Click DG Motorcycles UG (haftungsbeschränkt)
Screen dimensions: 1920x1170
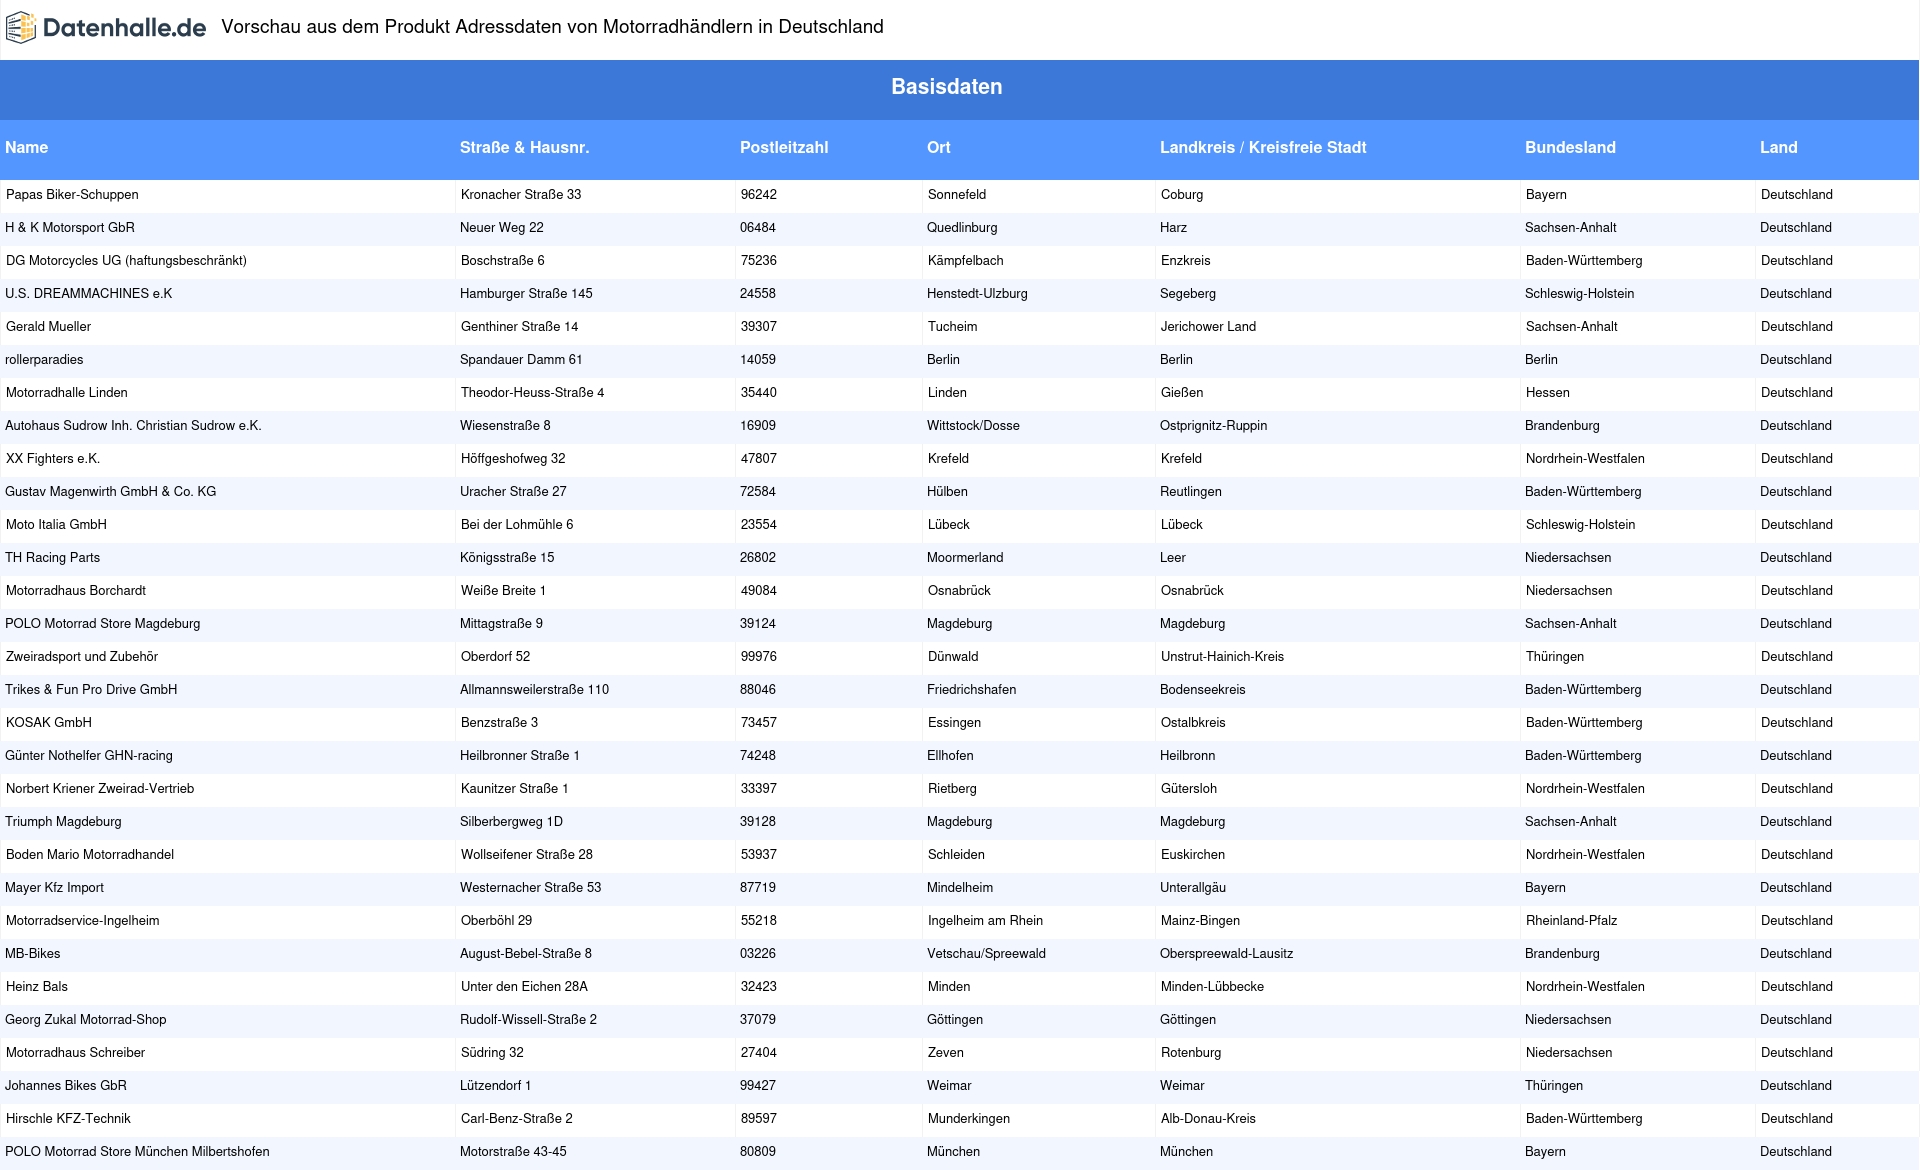tap(126, 261)
